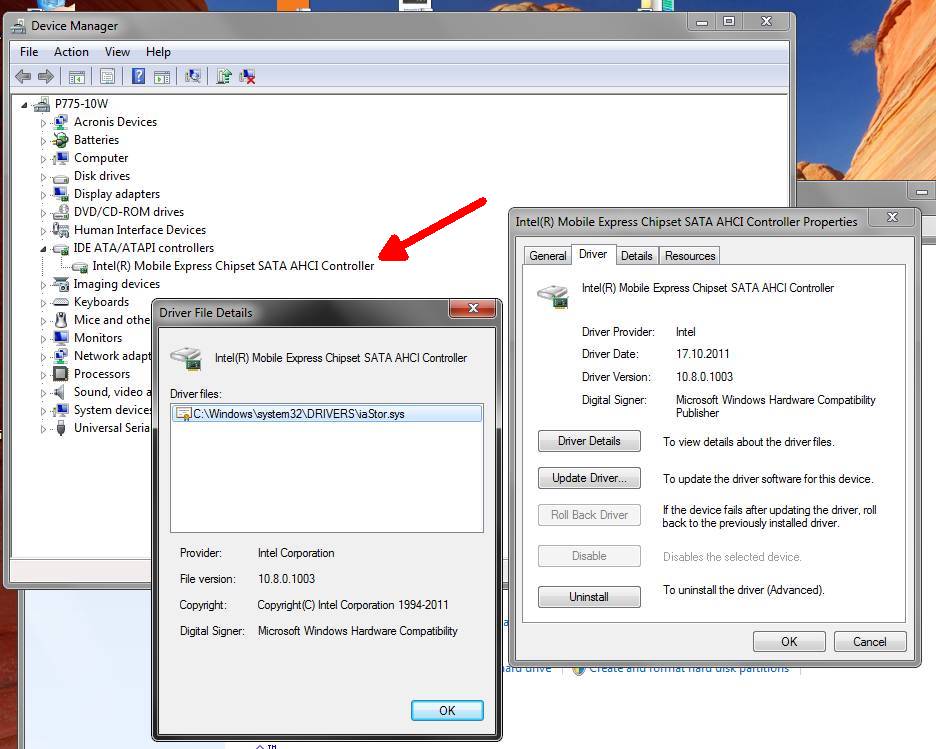Collapse the P775-10W root node
The image size is (936, 749).
tap(24, 105)
